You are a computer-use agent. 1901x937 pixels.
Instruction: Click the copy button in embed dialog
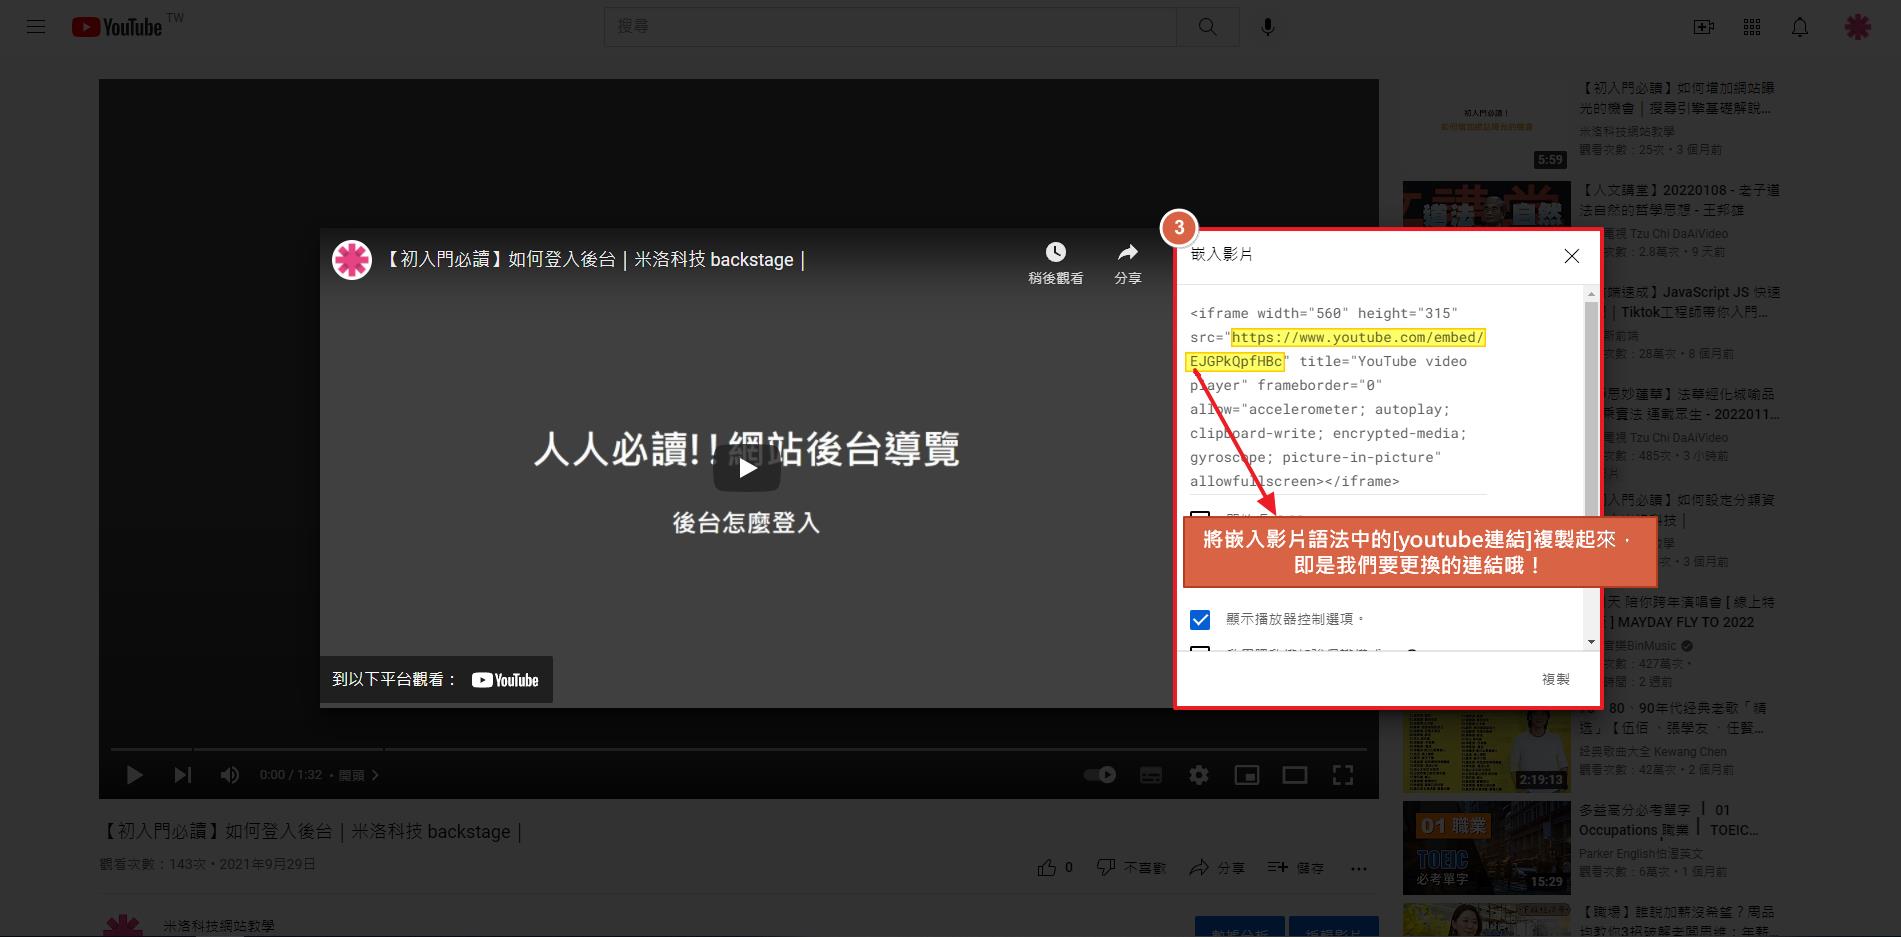pos(1555,679)
